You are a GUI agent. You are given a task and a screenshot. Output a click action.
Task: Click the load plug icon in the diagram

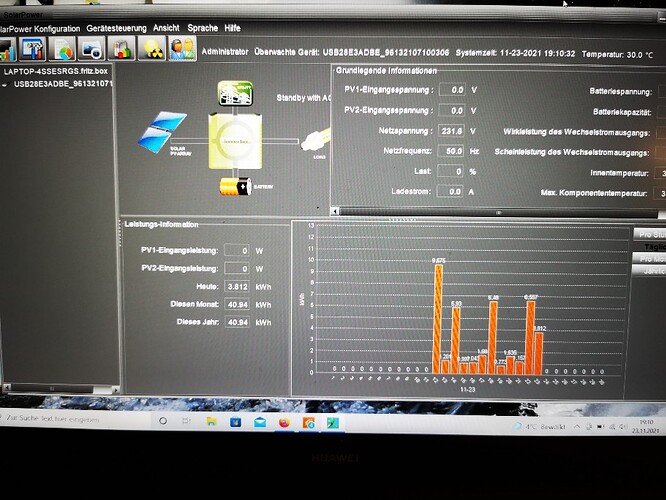coord(316,139)
